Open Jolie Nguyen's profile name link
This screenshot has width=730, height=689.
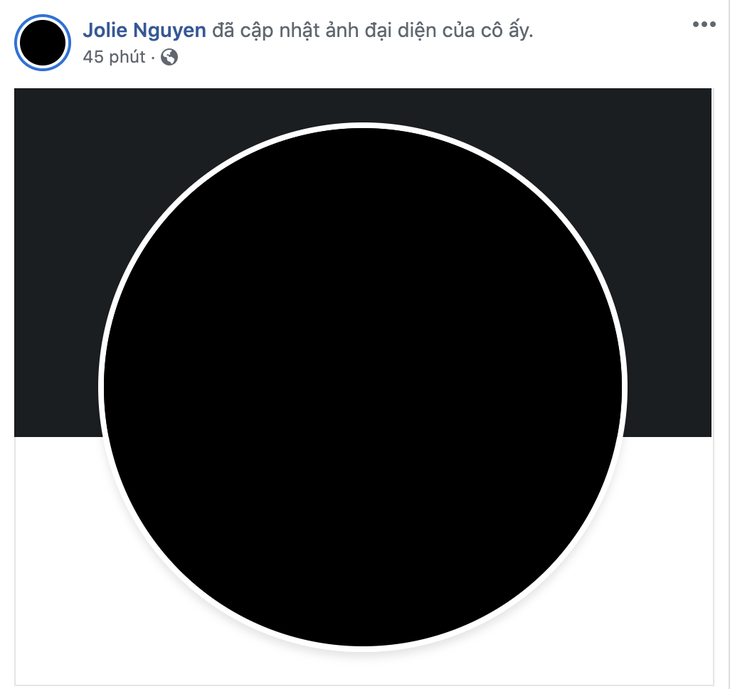[x=144, y=31]
